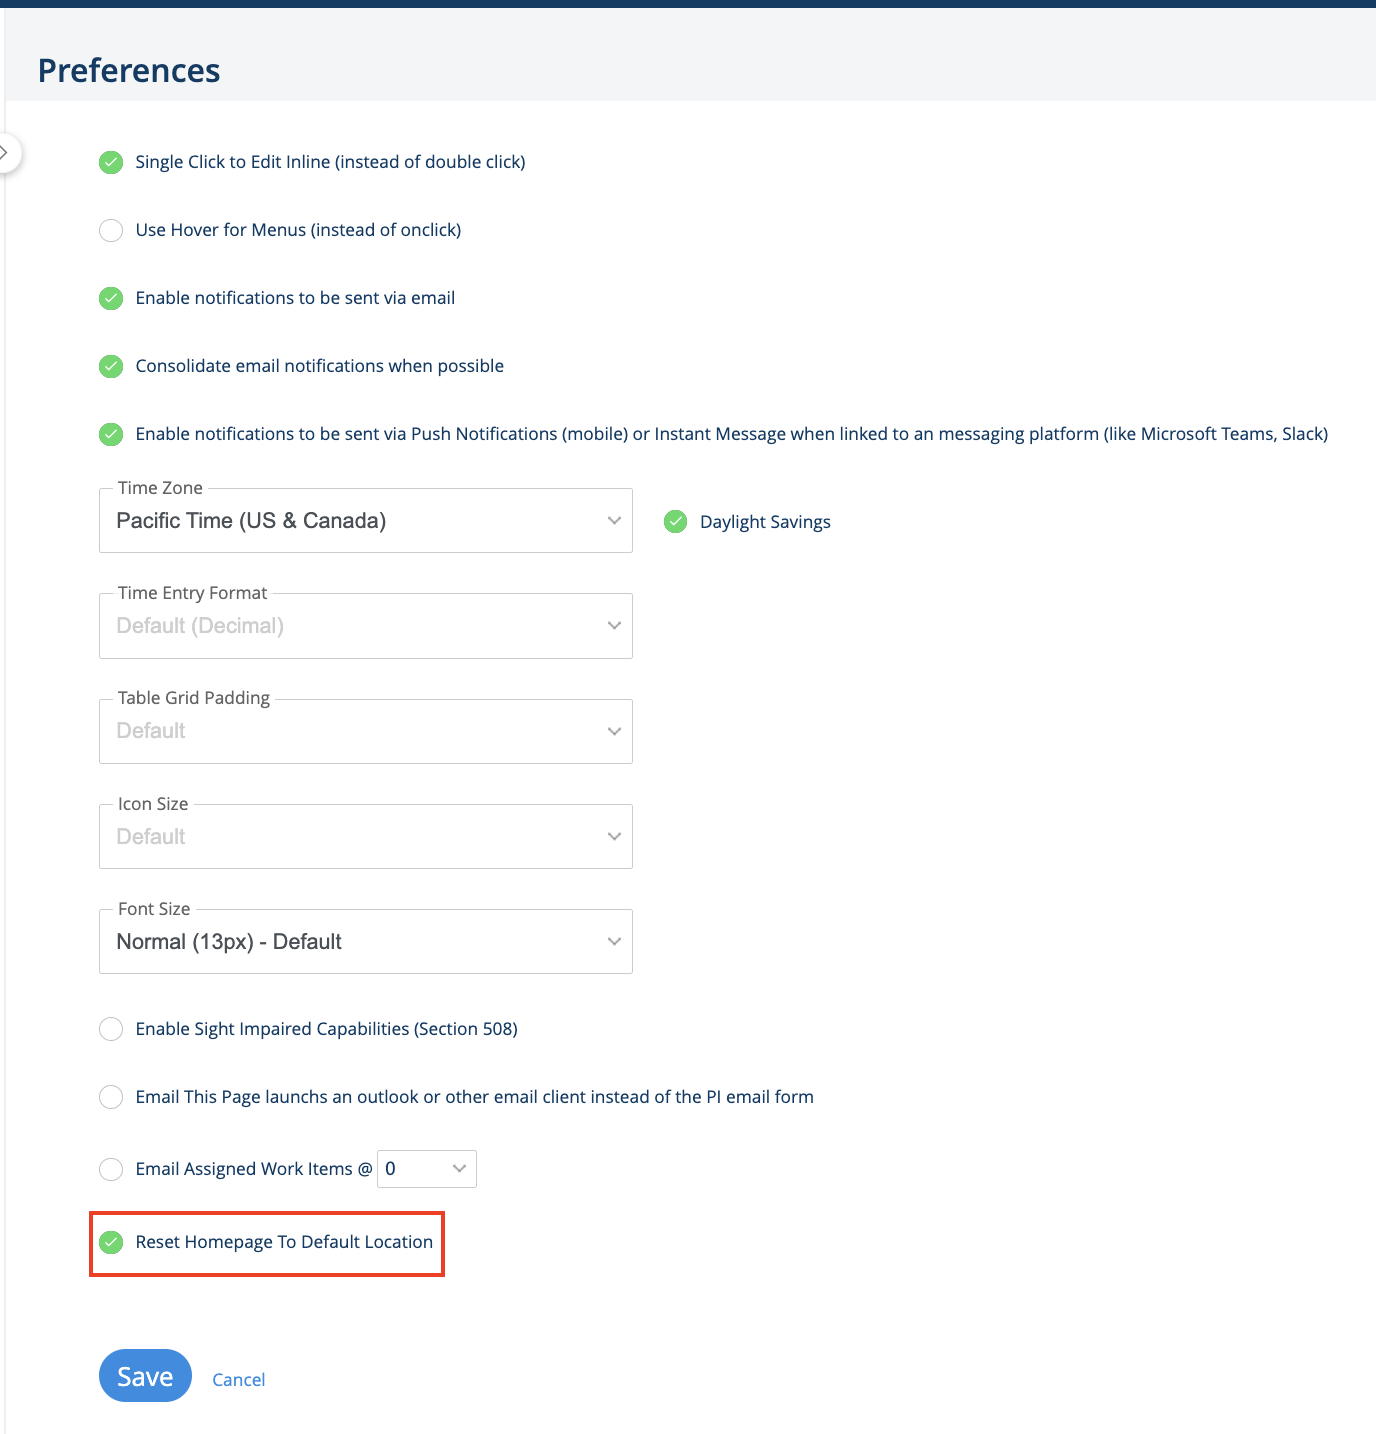The width and height of the screenshot is (1376, 1434).
Task: Expand the collapsed side panel arrow
Action: 6,153
